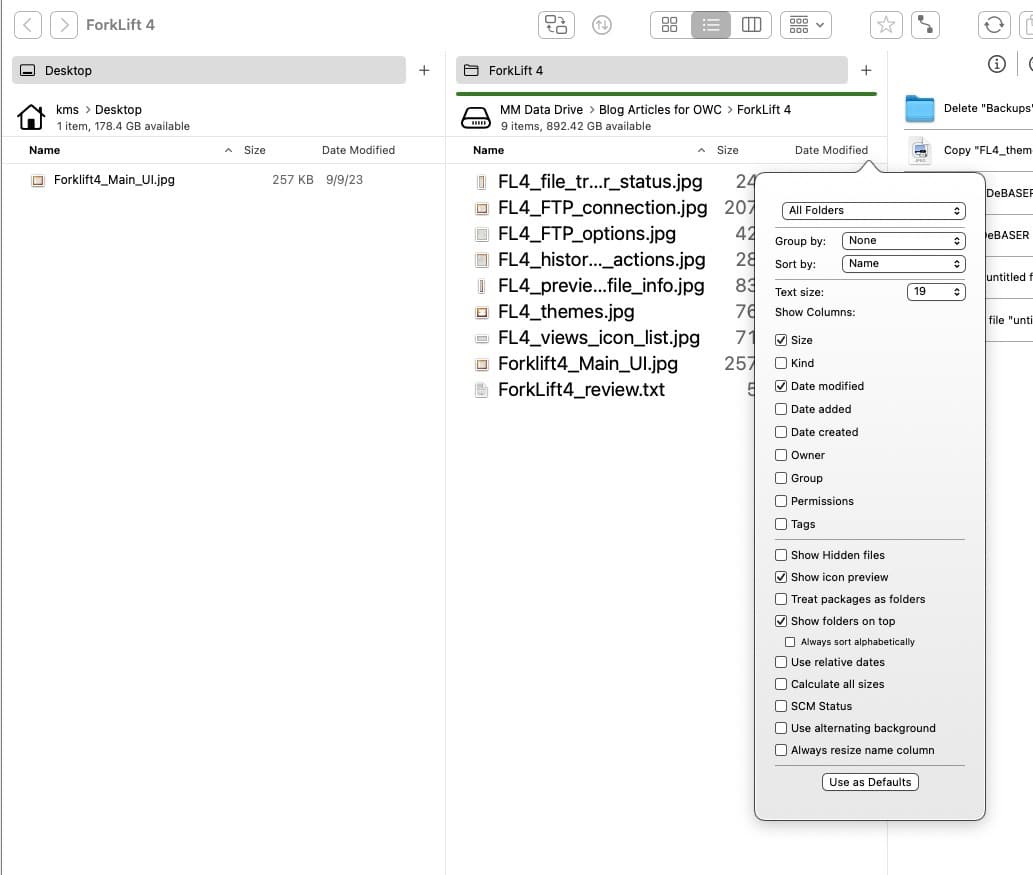
Task: Switch to column view
Action: 751,25
